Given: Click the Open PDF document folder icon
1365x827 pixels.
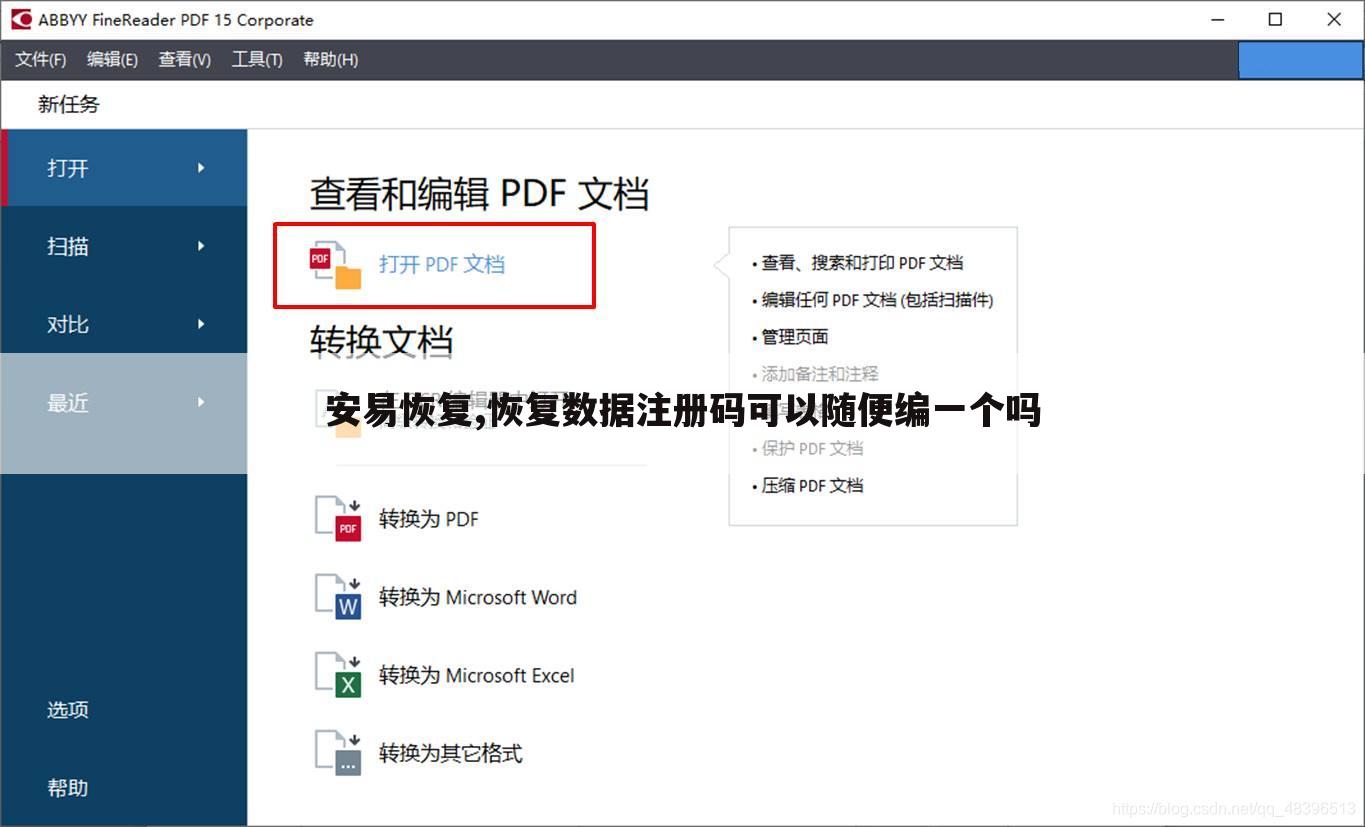Looking at the screenshot, I should [x=334, y=264].
